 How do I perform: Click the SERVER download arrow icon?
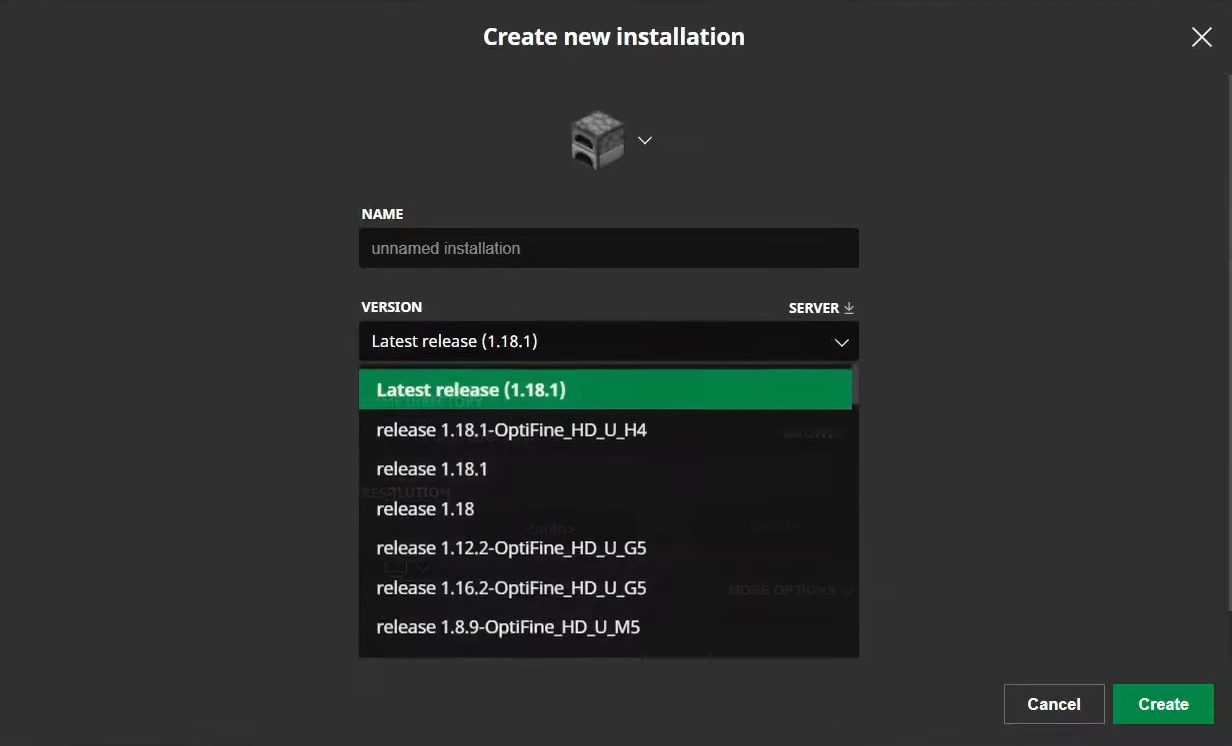[x=849, y=308]
